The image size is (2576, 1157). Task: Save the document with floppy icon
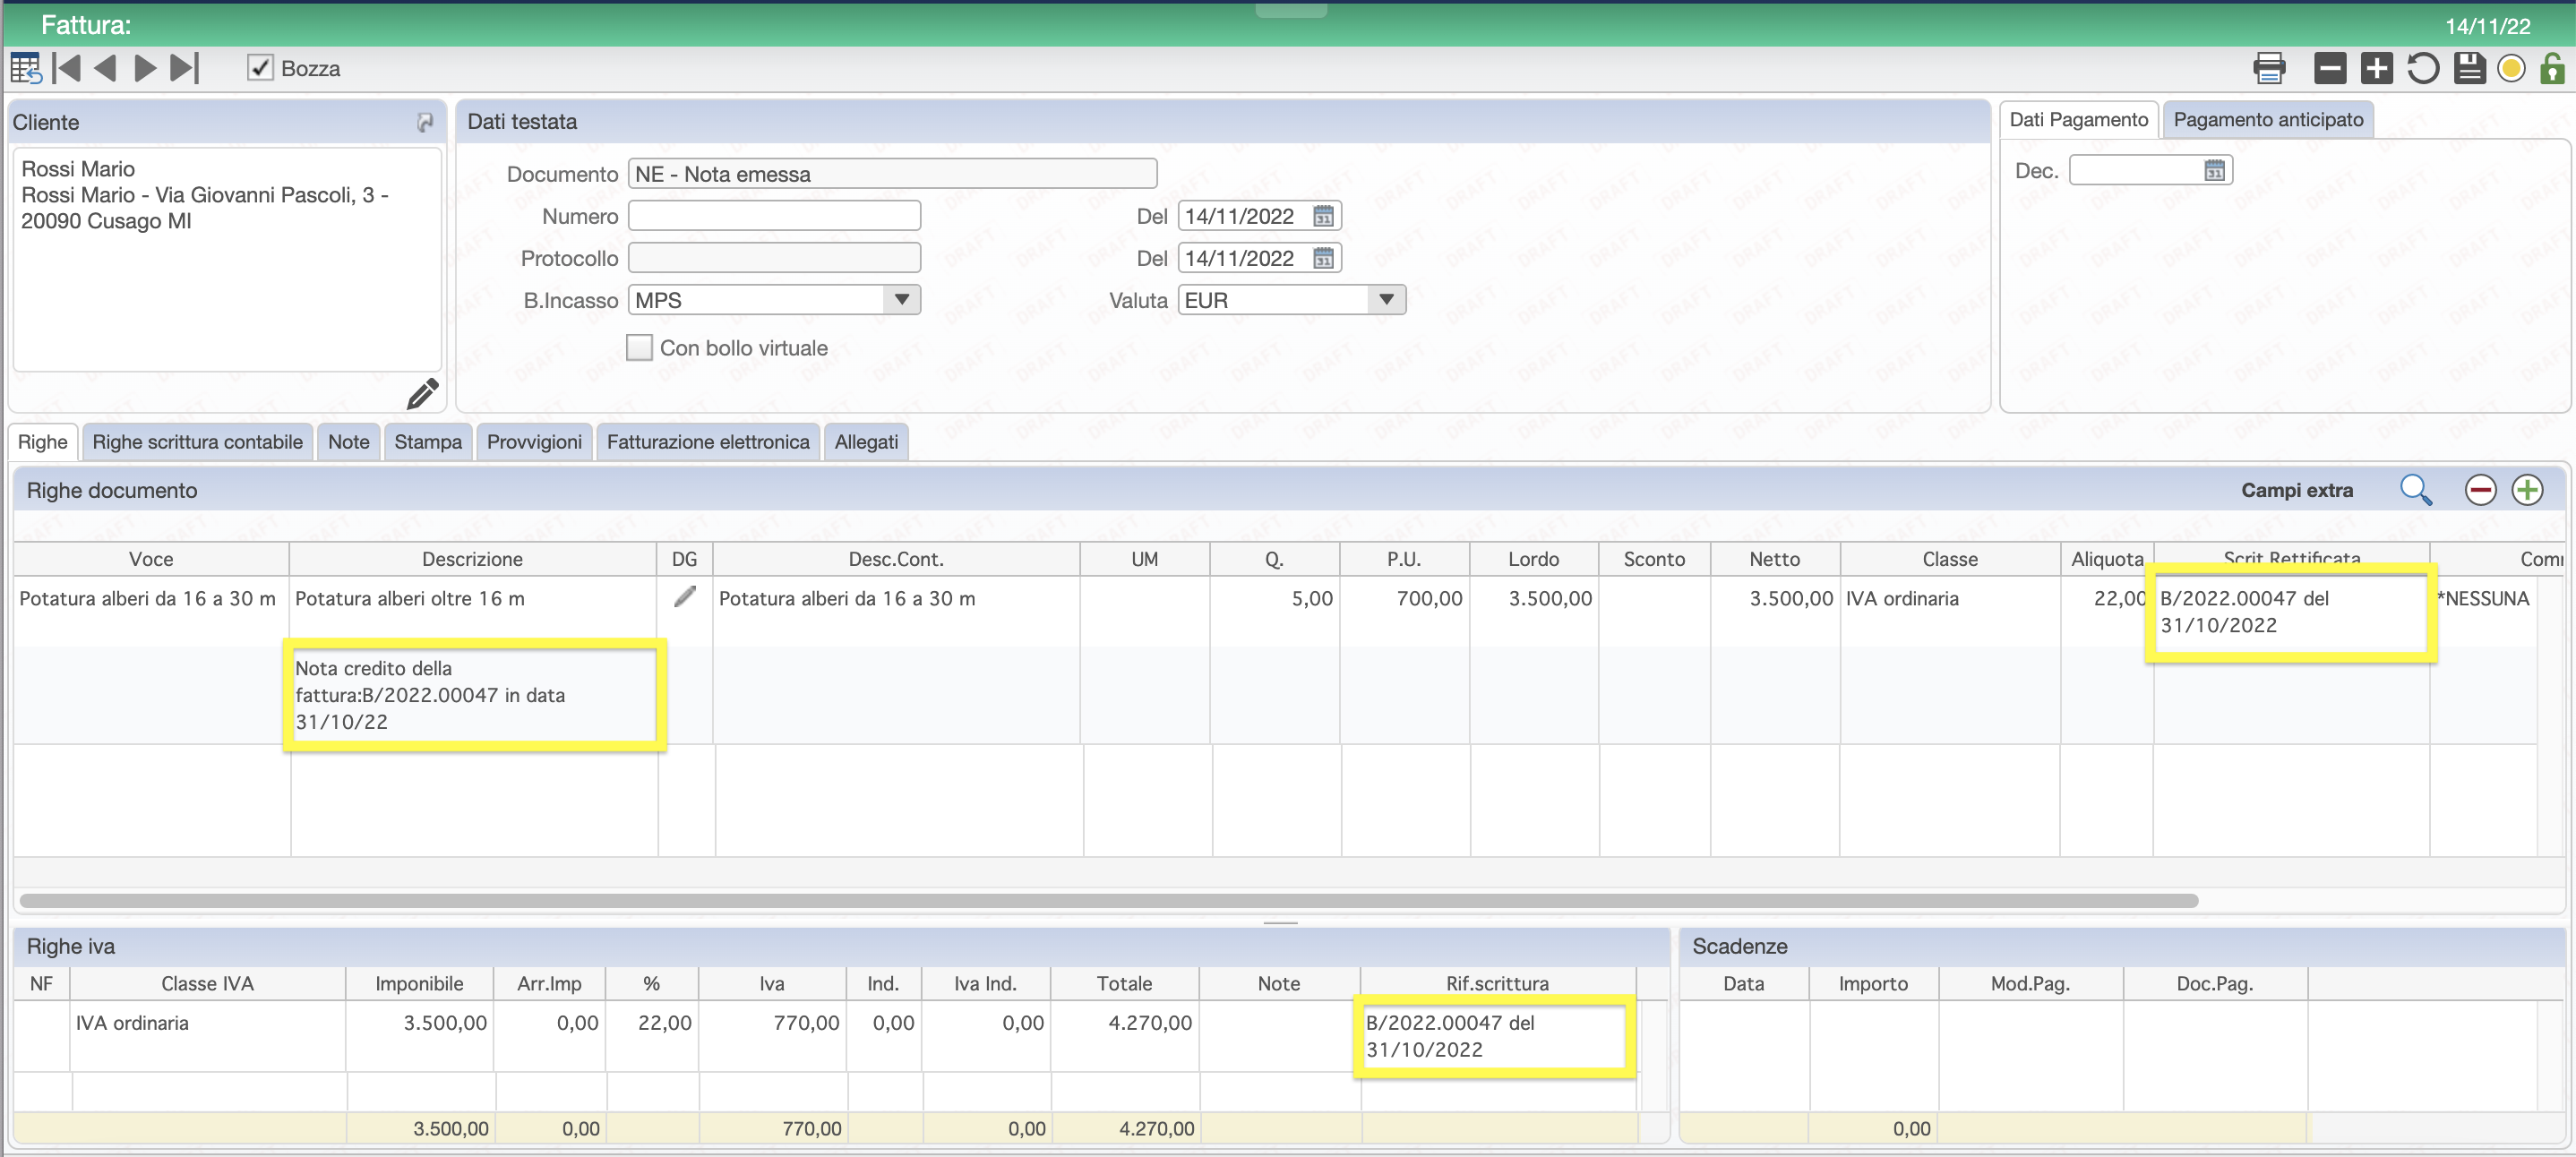(x=2469, y=68)
